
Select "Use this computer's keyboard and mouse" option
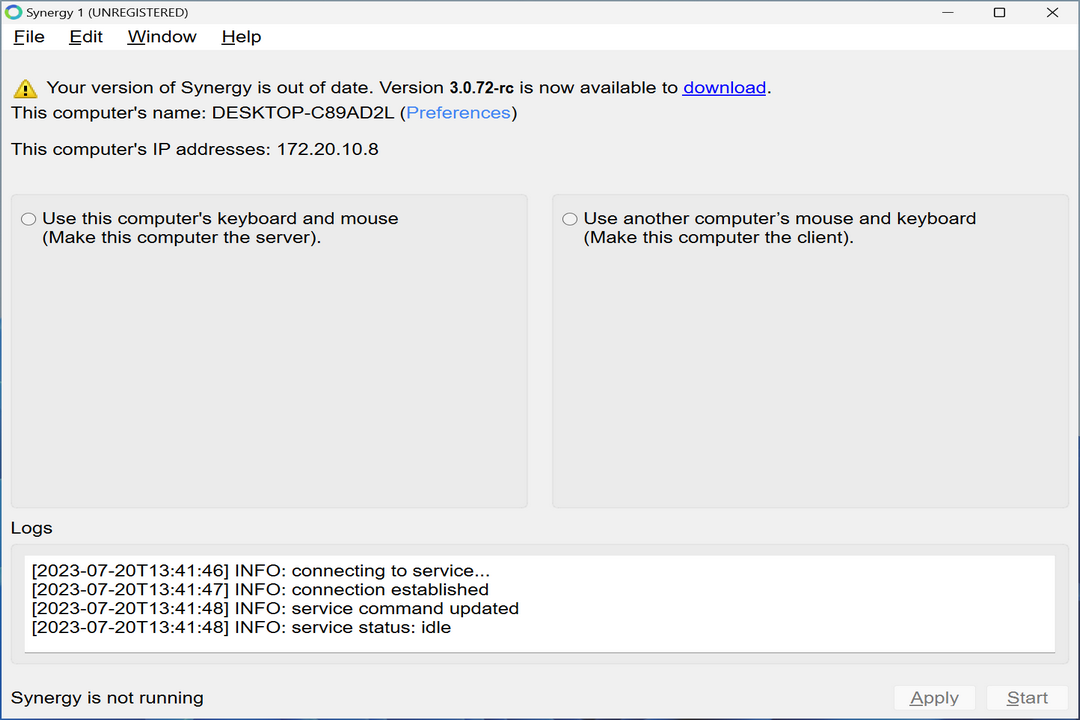click(29, 219)
